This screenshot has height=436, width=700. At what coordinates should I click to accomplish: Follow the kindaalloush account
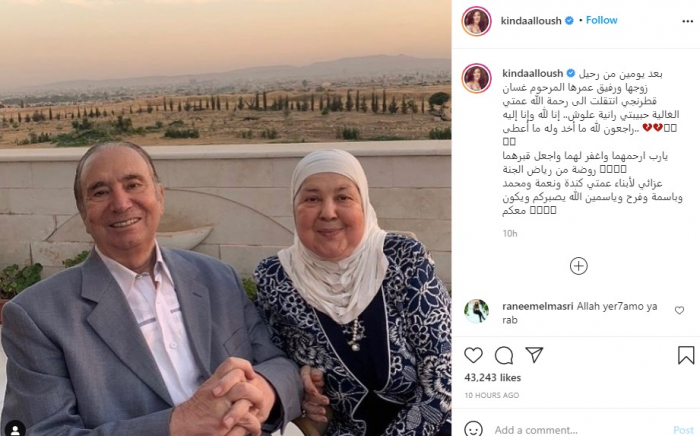click(x=601, y=20)
